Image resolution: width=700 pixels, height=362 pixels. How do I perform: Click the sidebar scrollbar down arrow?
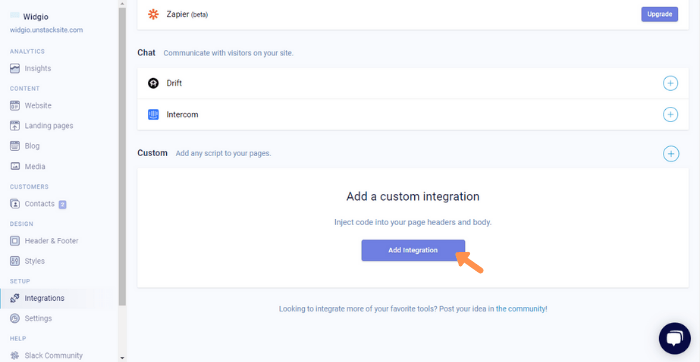point(122,358)
